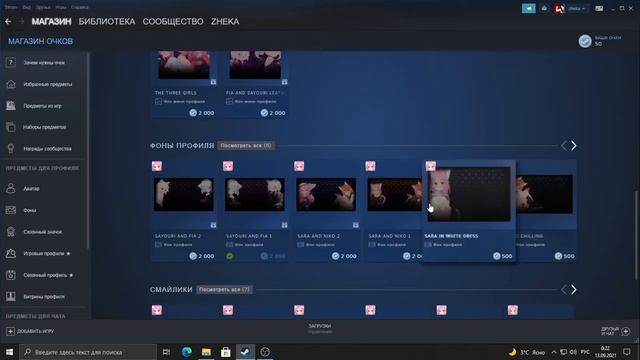Click the Друзья и чат plus icon
This screenshot has width=640, height=360.
click(626, 331)
